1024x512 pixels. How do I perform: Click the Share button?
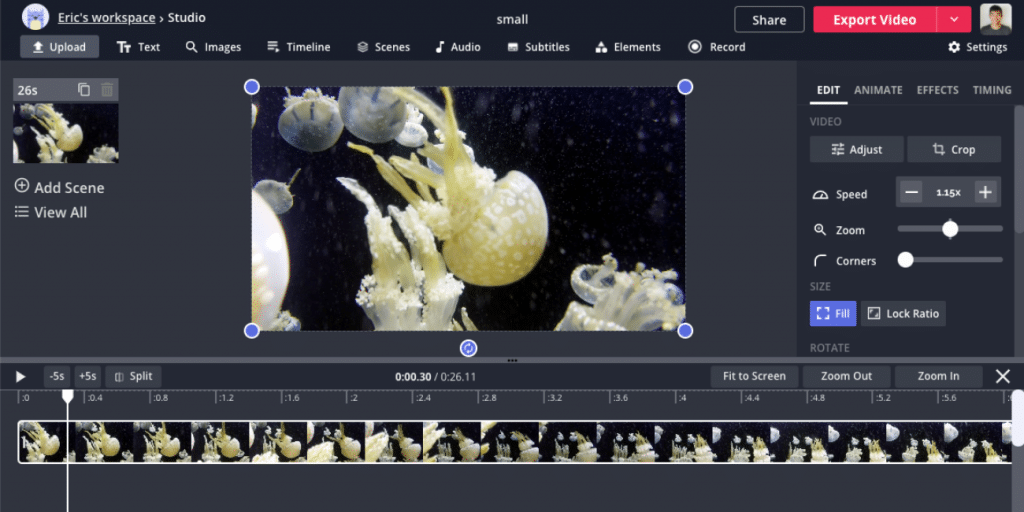click(x=769, y=20)
